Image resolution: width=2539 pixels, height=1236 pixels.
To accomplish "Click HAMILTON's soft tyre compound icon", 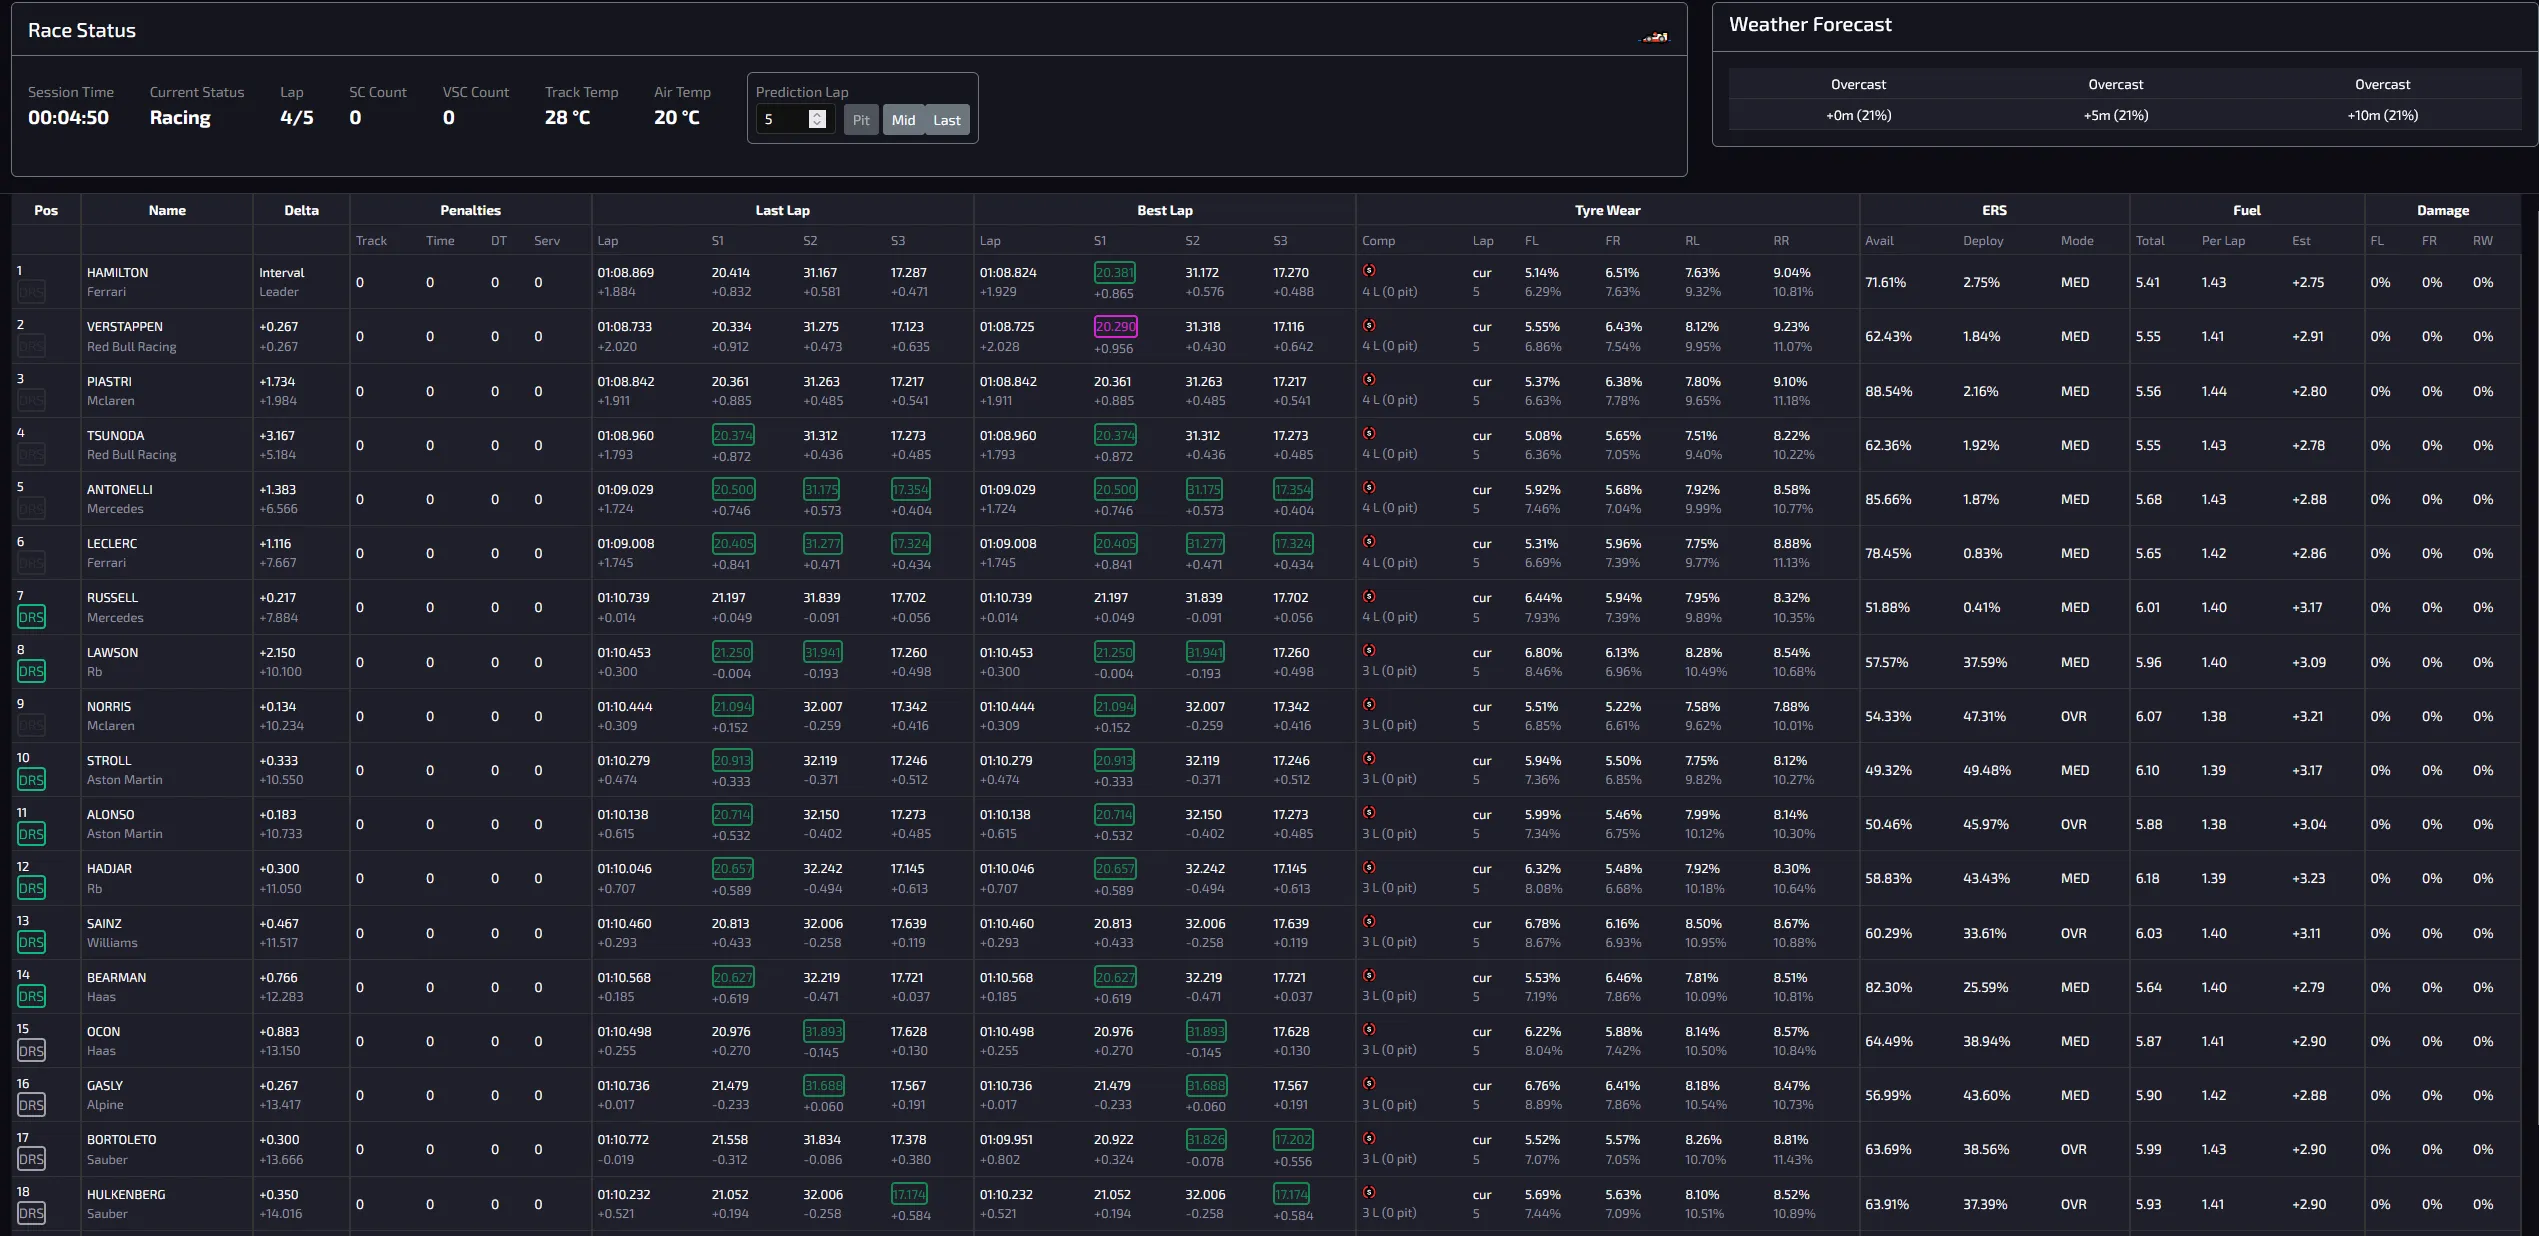I will point(1371,271).
